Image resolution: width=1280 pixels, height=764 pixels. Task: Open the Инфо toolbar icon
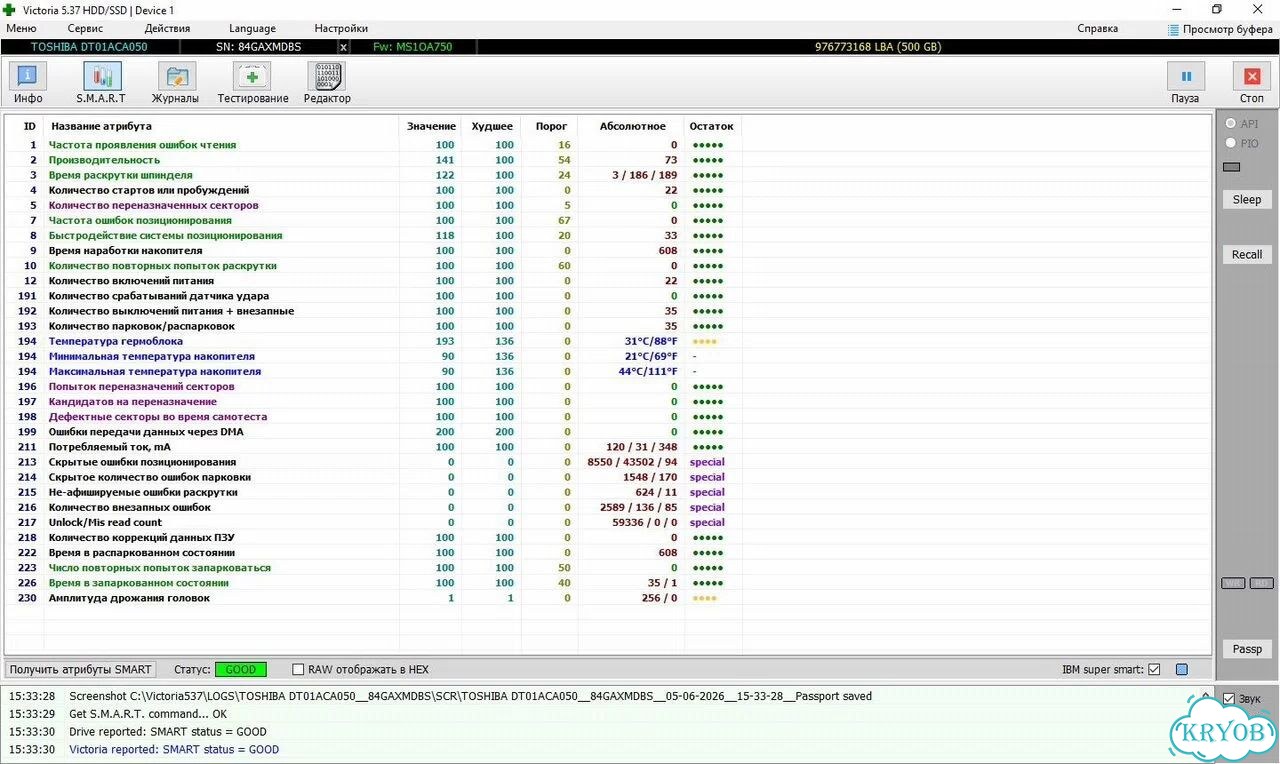click(28, 76)
